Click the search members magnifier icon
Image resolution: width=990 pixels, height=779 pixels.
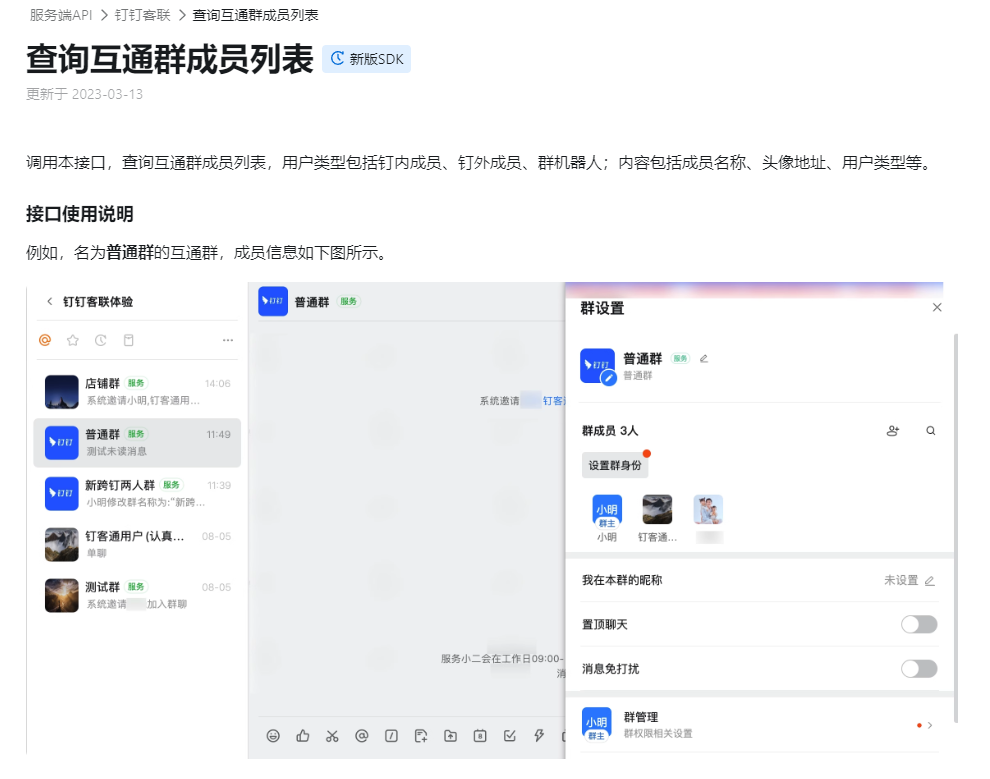[x=931, y=431]
